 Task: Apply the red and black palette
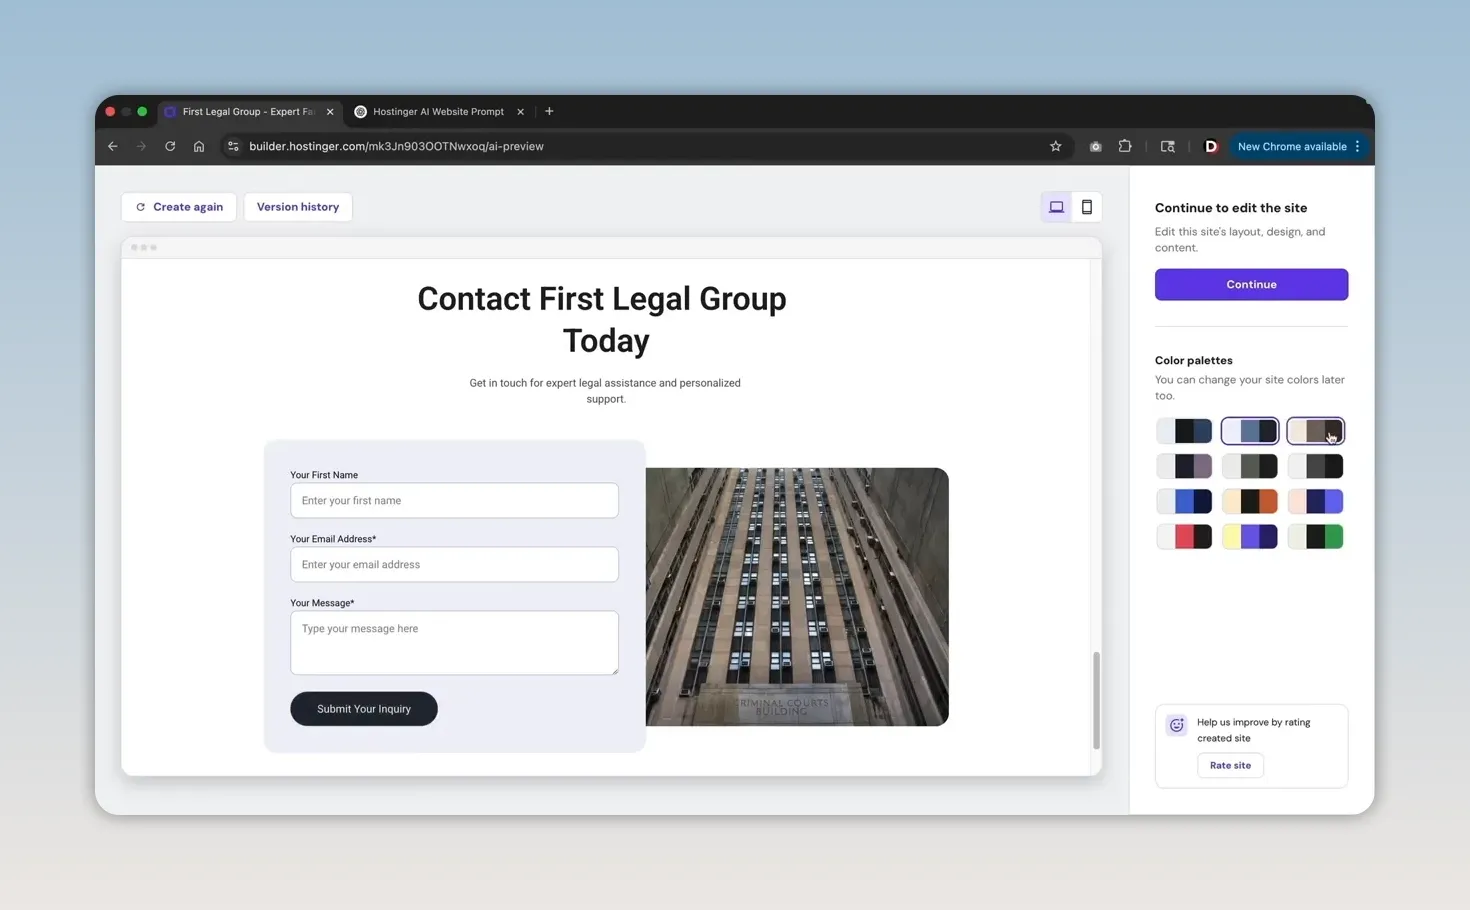[x=1184, y=536]
